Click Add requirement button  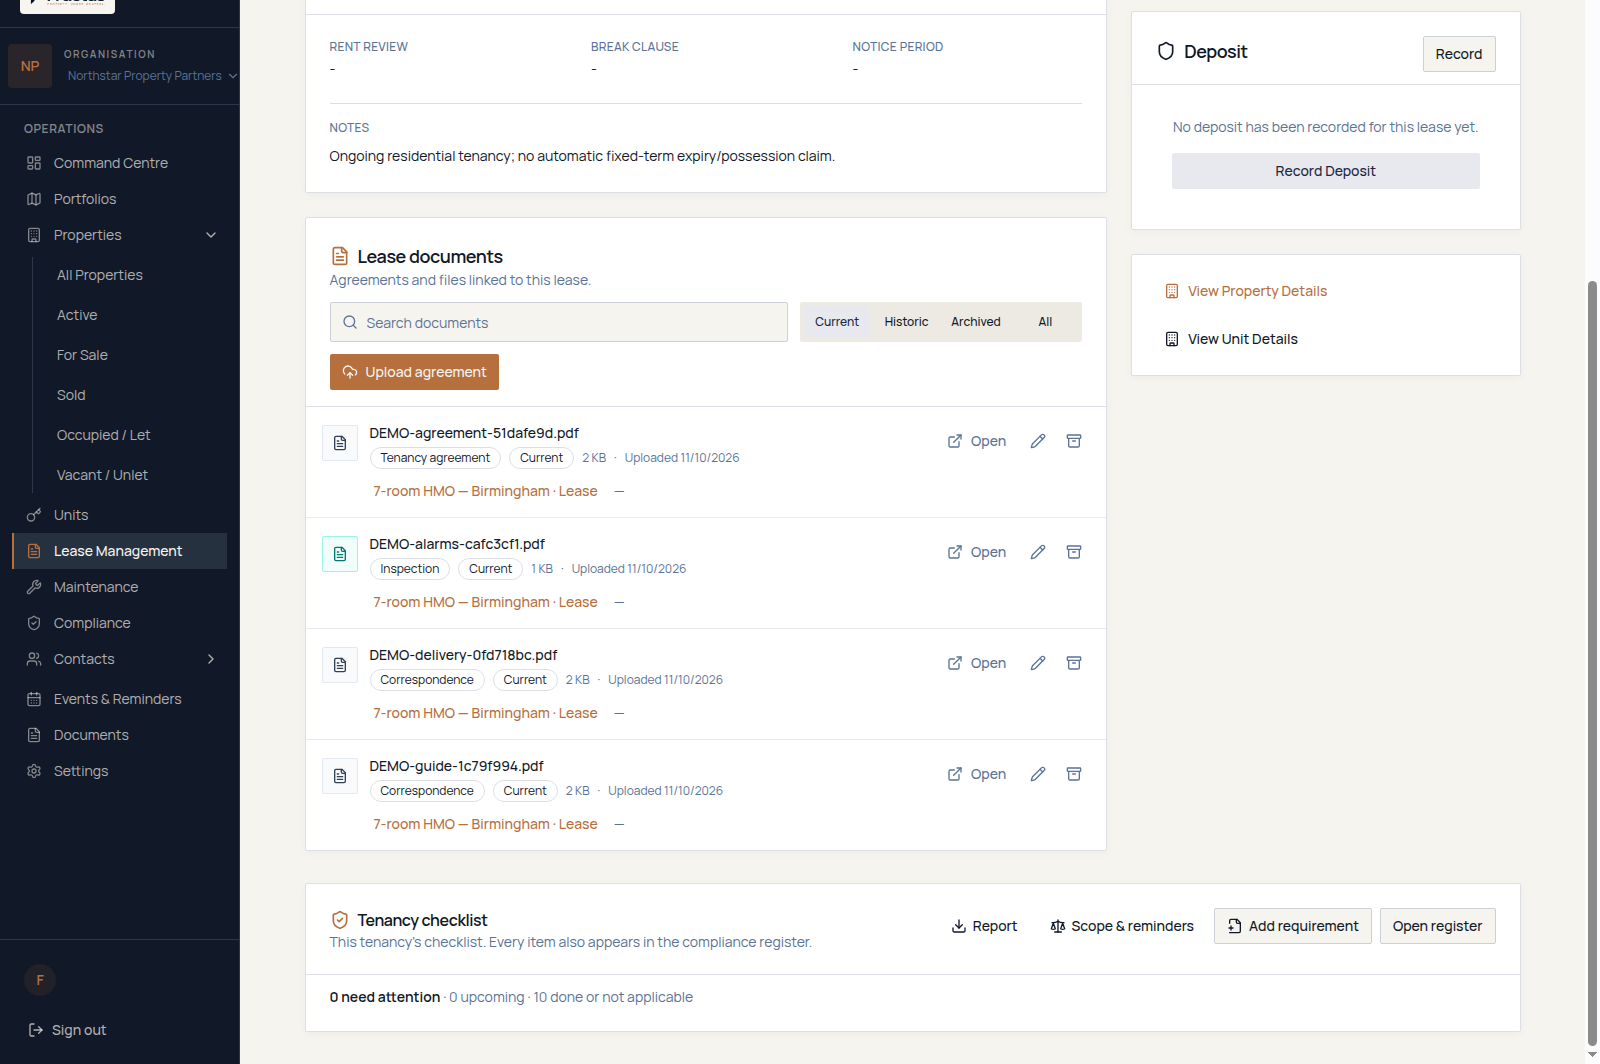[1293, 926]
